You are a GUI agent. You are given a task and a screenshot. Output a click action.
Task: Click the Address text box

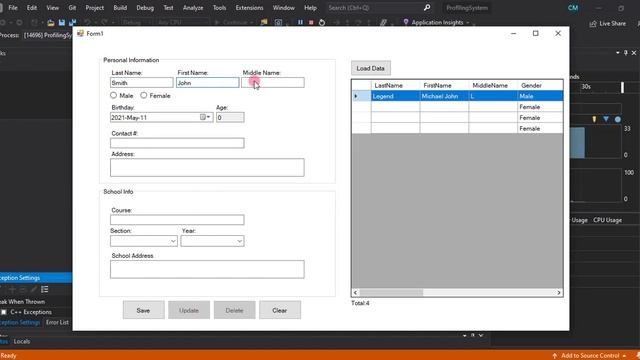[x=207, y=167]
